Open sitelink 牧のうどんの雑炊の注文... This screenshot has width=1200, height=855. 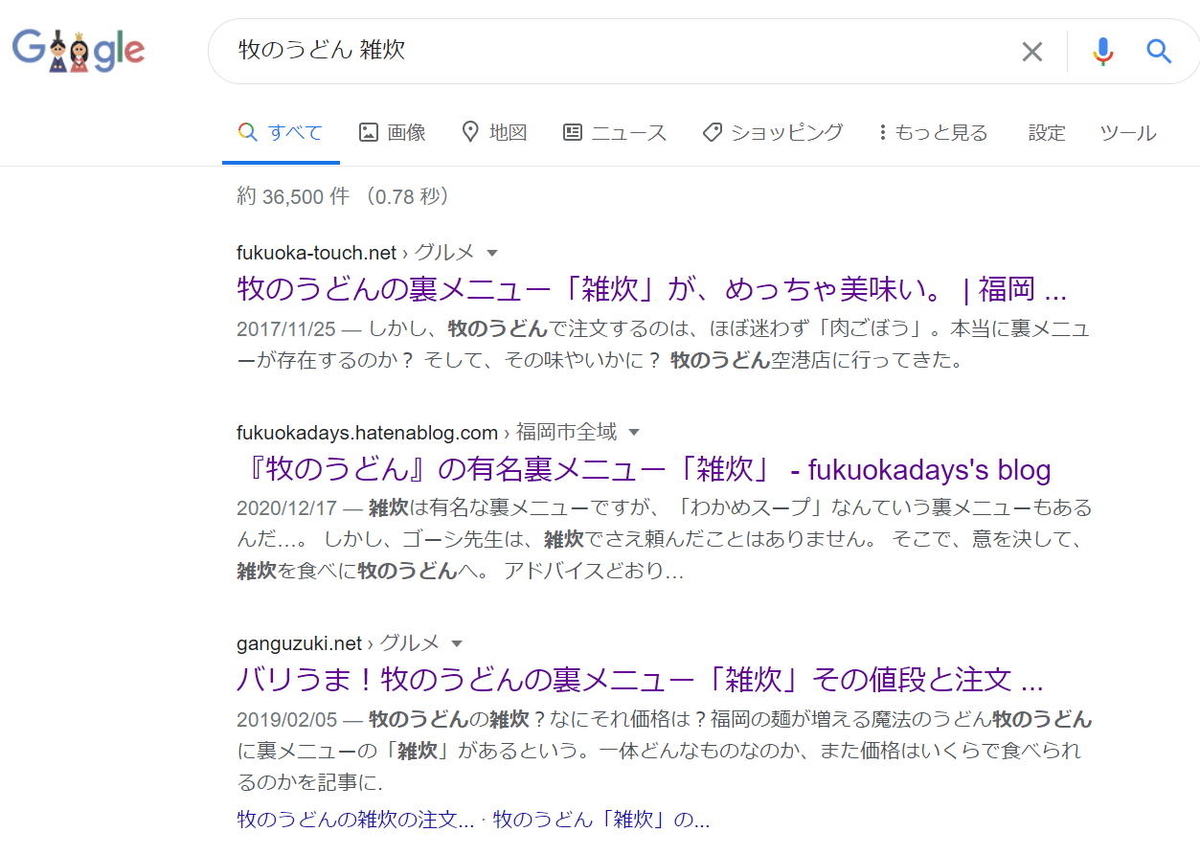pos(356,820)
